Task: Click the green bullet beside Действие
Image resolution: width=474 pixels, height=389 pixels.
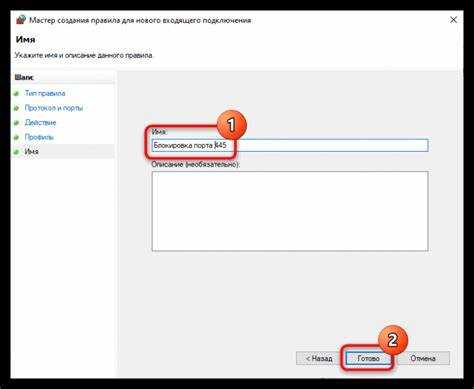Action: (16, 123)
